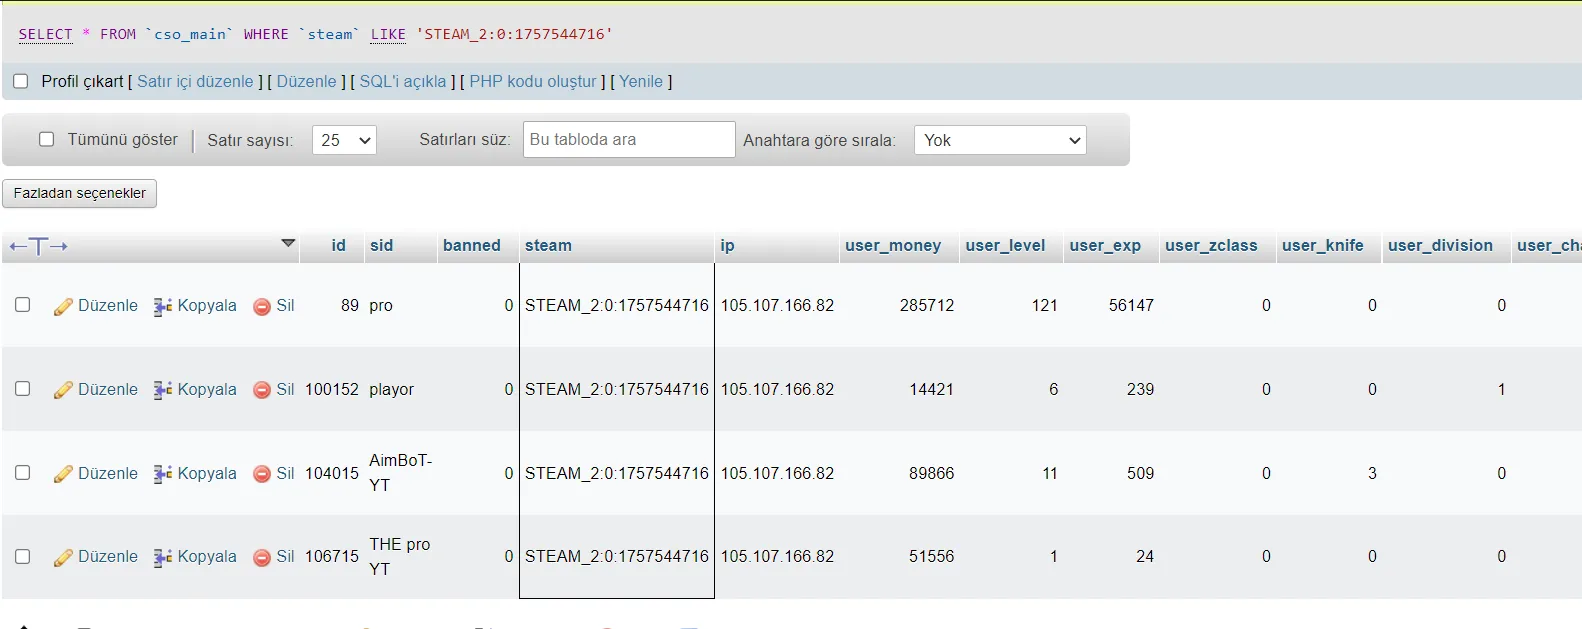Click the red delete icon for row 104015
The image size is (1582, 629).
(262, 474)
